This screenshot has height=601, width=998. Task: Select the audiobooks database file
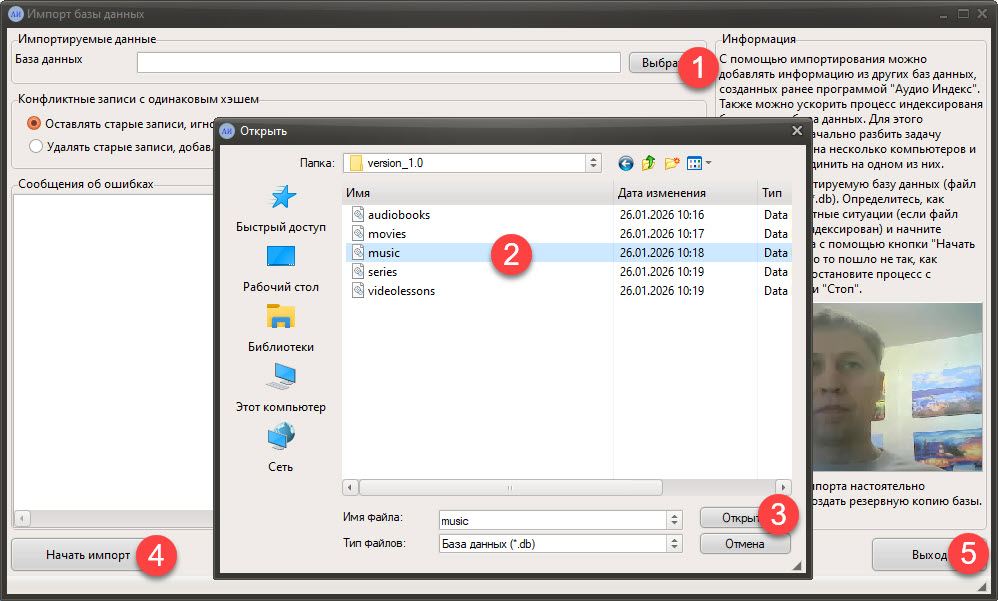[x=398, y=215]
